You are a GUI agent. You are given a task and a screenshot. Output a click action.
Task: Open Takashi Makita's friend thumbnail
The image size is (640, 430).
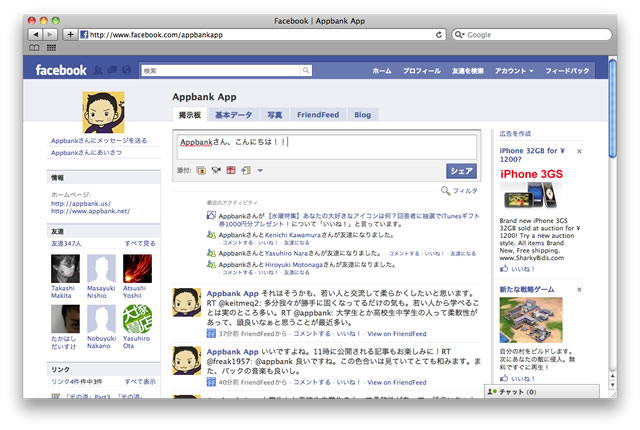(65, 268)
